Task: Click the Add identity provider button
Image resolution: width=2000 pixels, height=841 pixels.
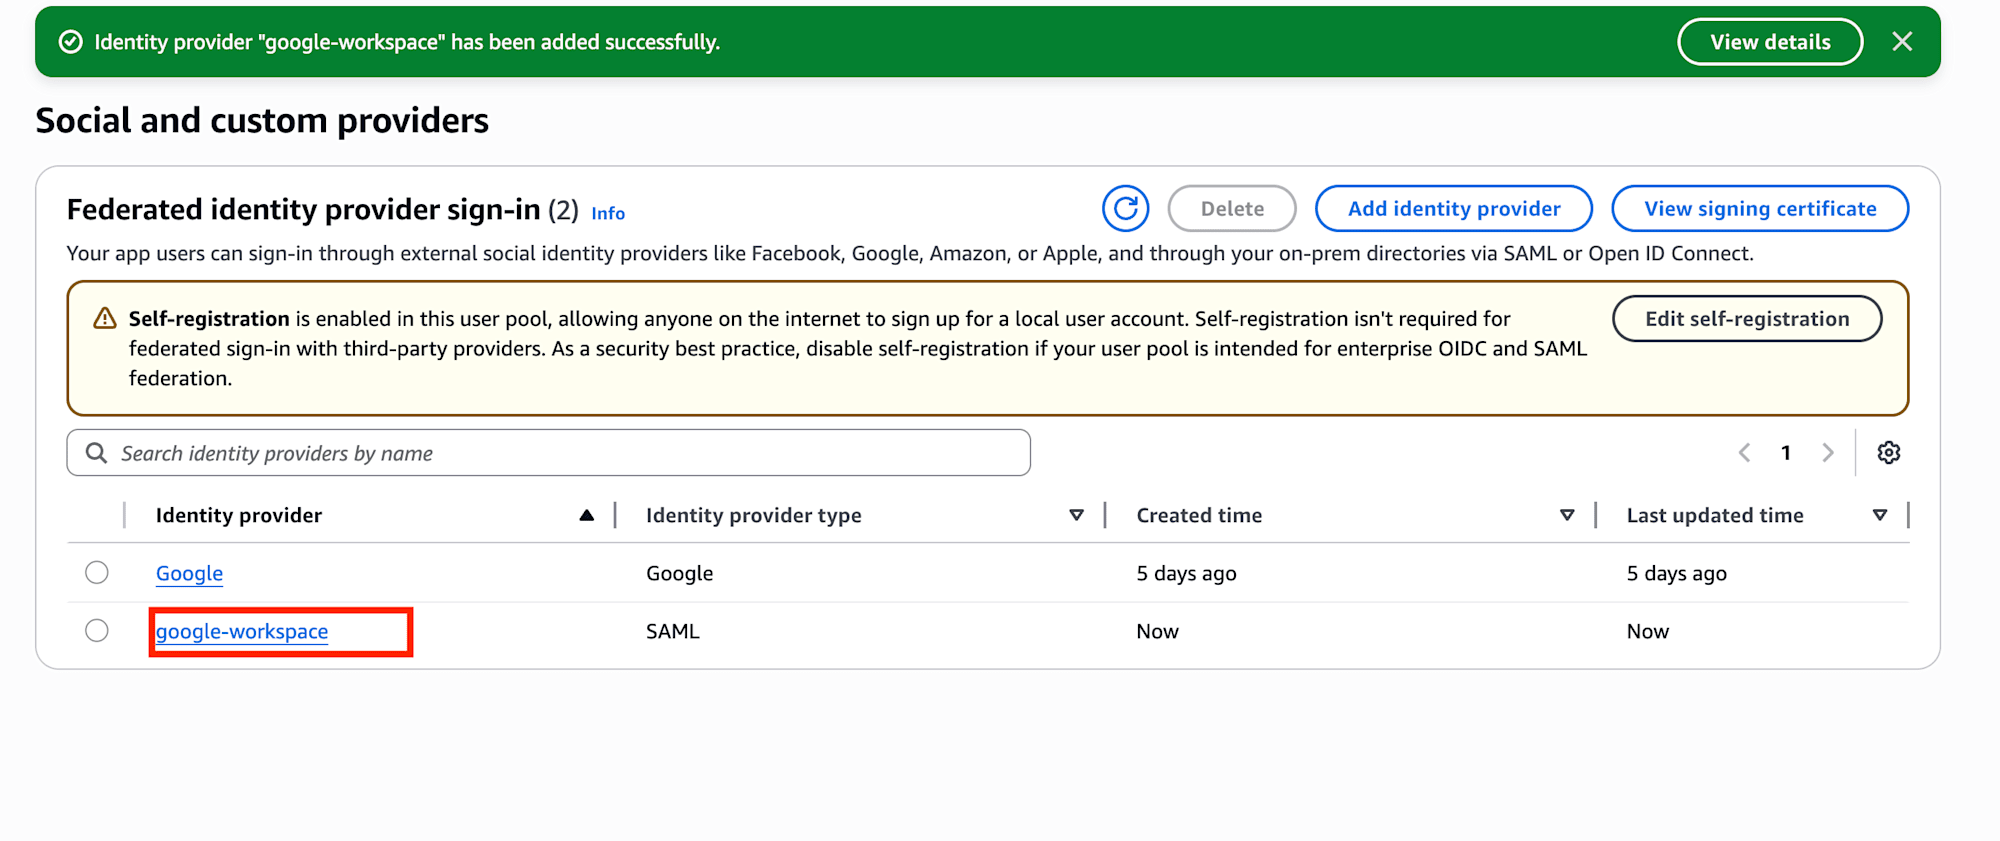Action: point(1453,208)
